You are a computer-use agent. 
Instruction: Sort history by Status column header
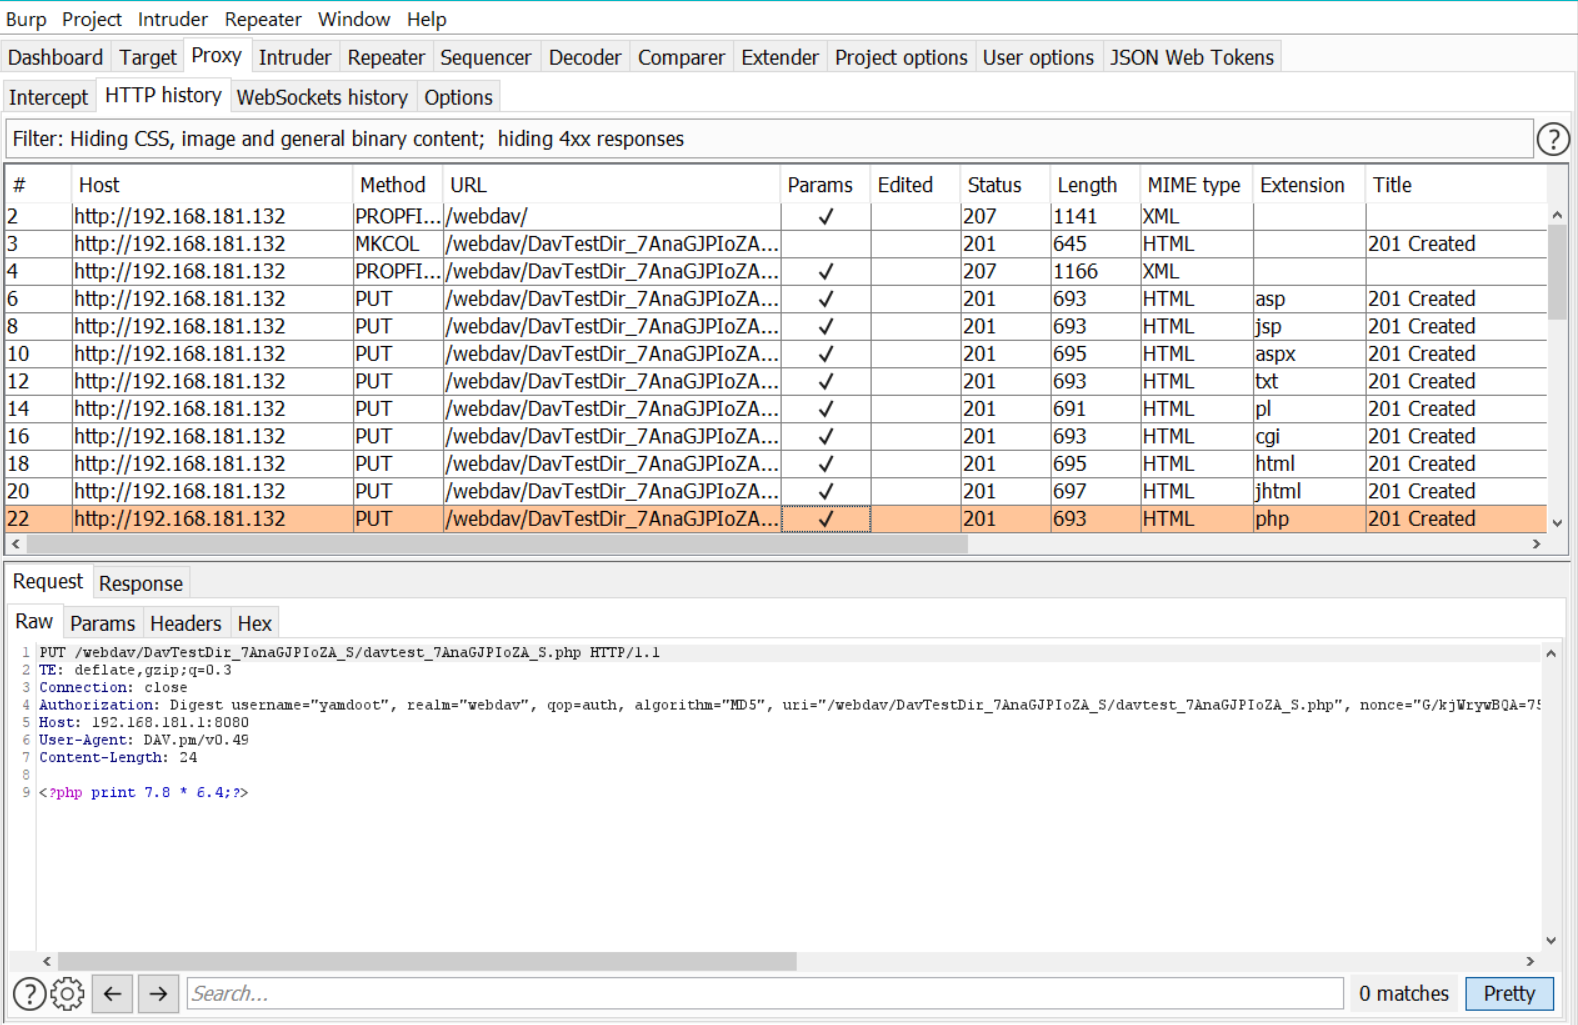point(994,185)
